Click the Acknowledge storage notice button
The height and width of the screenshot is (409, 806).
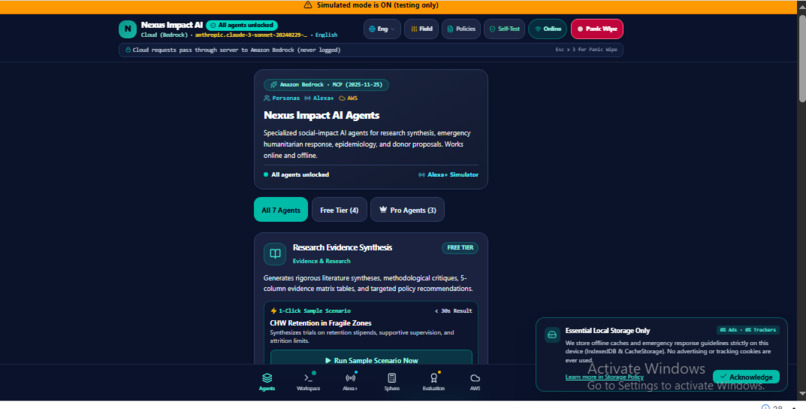click(x=746, y=377)
